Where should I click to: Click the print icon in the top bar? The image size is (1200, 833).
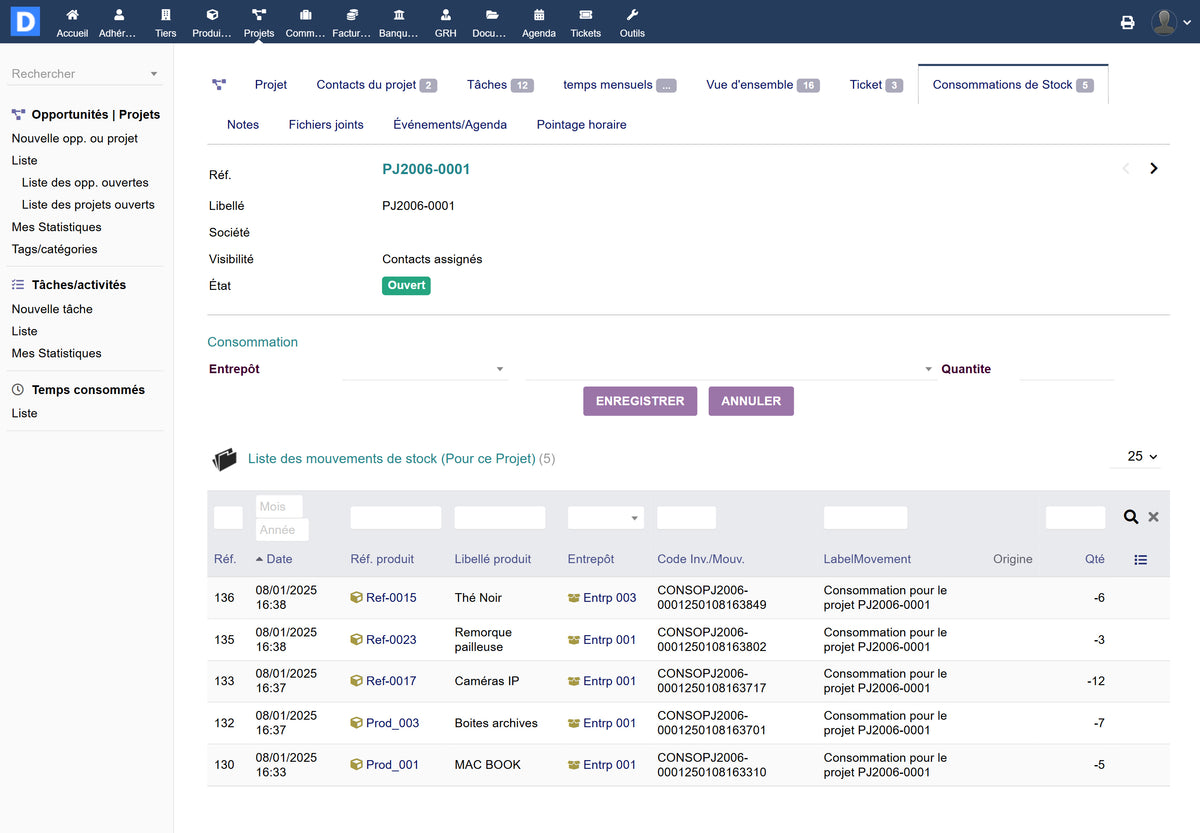click(x=1128, y=21)
